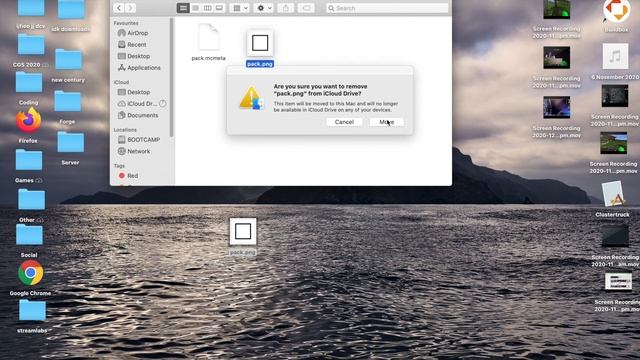640x360 pixels.
Task: Select pack.mcmeta file
Action: (209, 42)
